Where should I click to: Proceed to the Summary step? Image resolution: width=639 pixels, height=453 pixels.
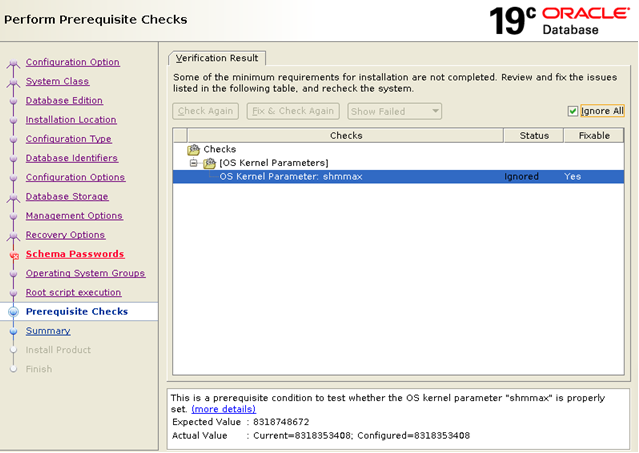click(x=48, y=331)
